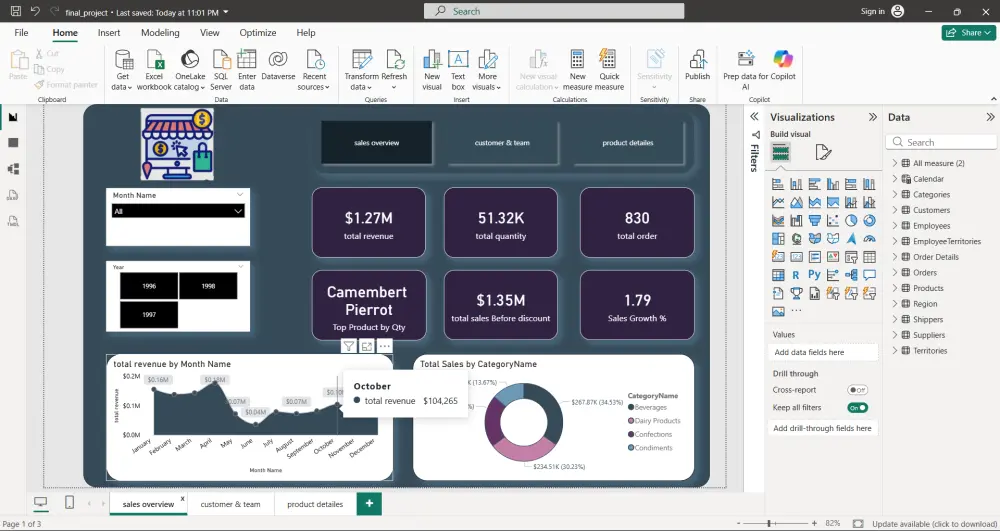1000x531 pixels.
Task: Select the Line chart visual icon
Action: click(778, 203)
